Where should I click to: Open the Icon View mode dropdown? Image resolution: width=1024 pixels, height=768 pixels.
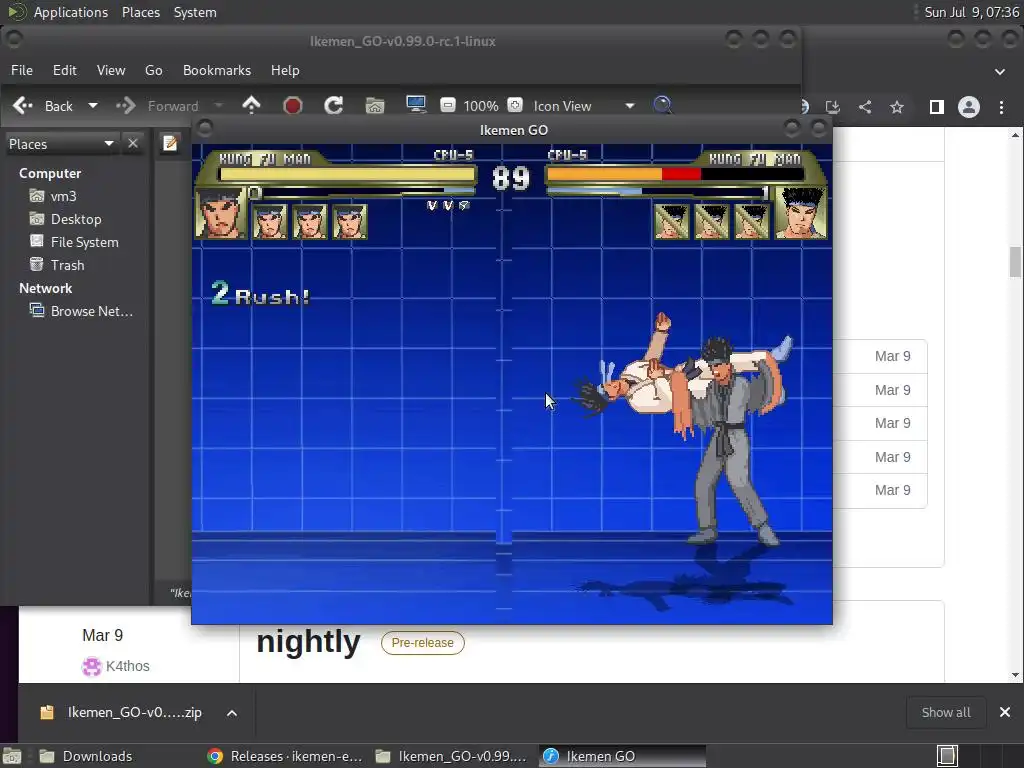tap(583, 106)
